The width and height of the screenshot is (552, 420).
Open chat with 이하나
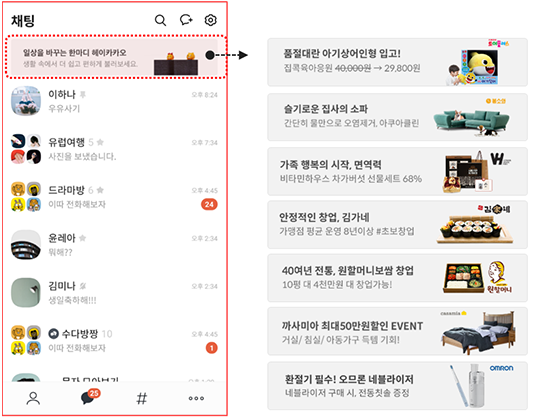coord(115,101)
